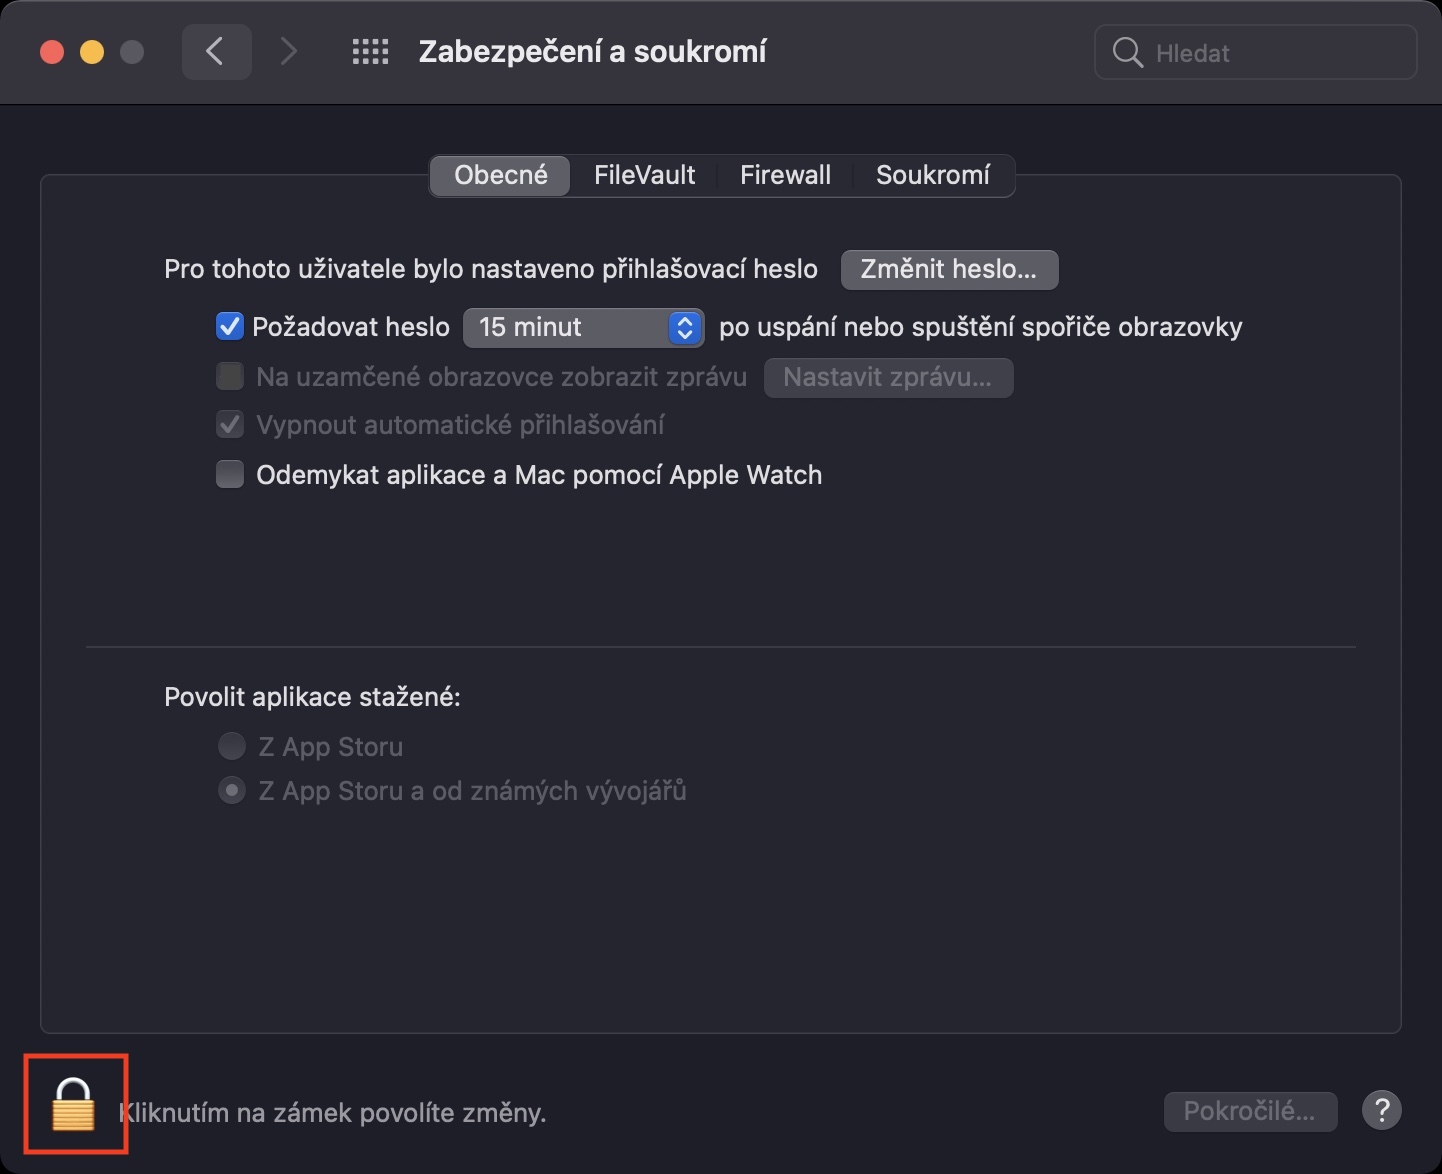
Task: Go forward with the right chevron
Action: click(x=288, y=52)
